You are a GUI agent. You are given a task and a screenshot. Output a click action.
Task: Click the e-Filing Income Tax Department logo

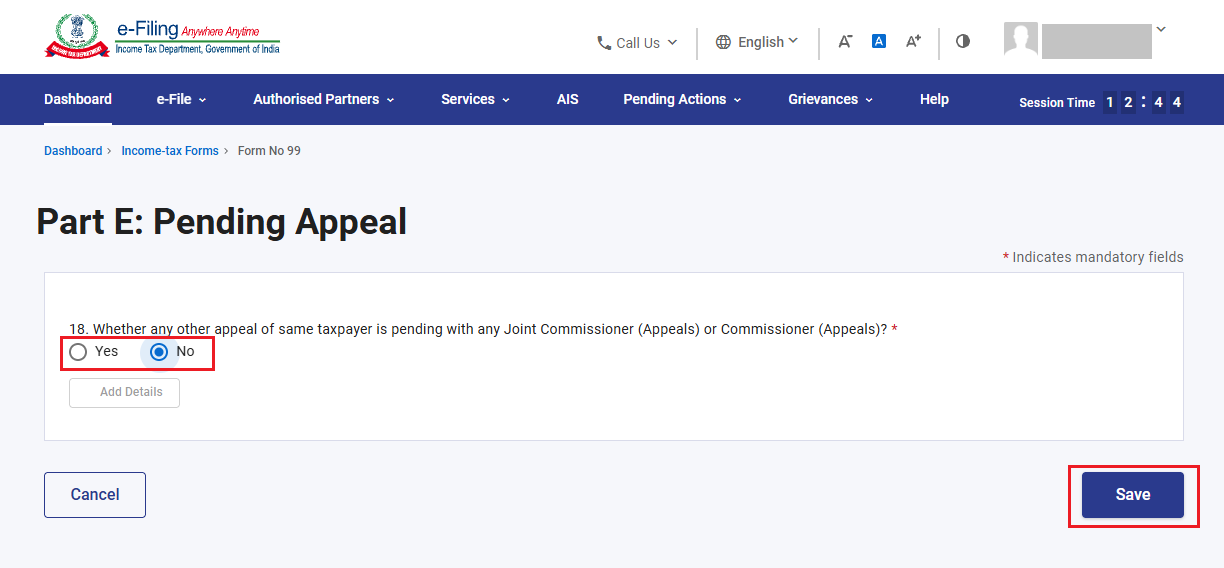(162, 36)
